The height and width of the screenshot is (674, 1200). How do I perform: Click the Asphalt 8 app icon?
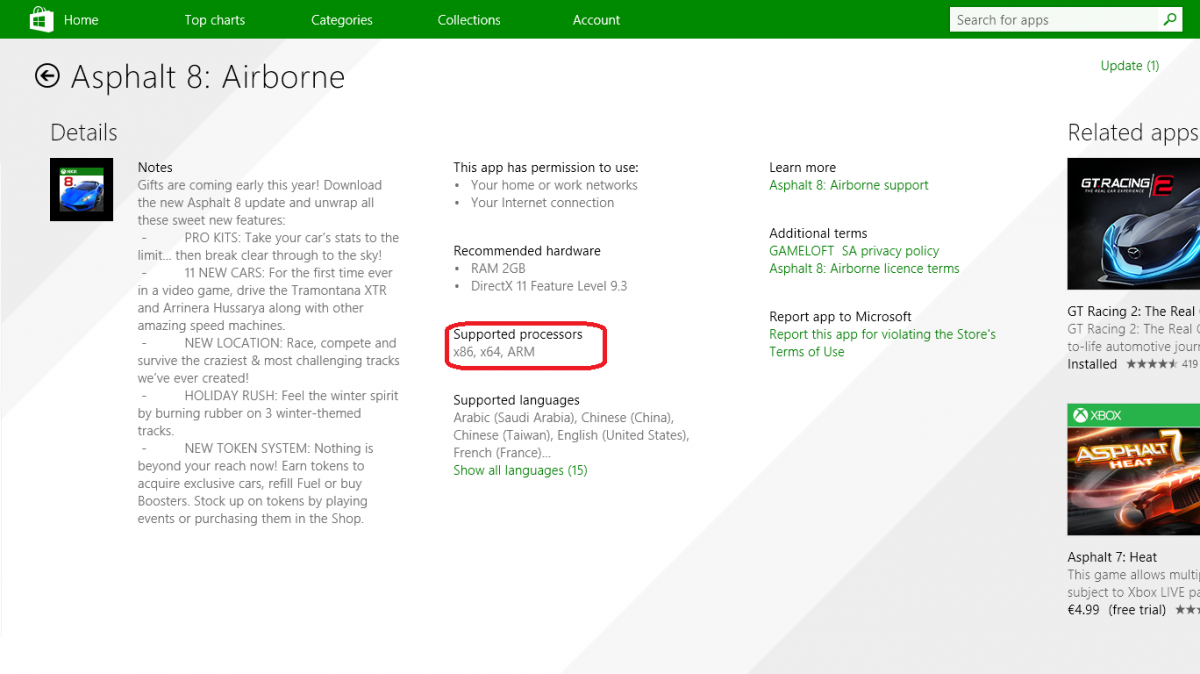pos(82,189)
